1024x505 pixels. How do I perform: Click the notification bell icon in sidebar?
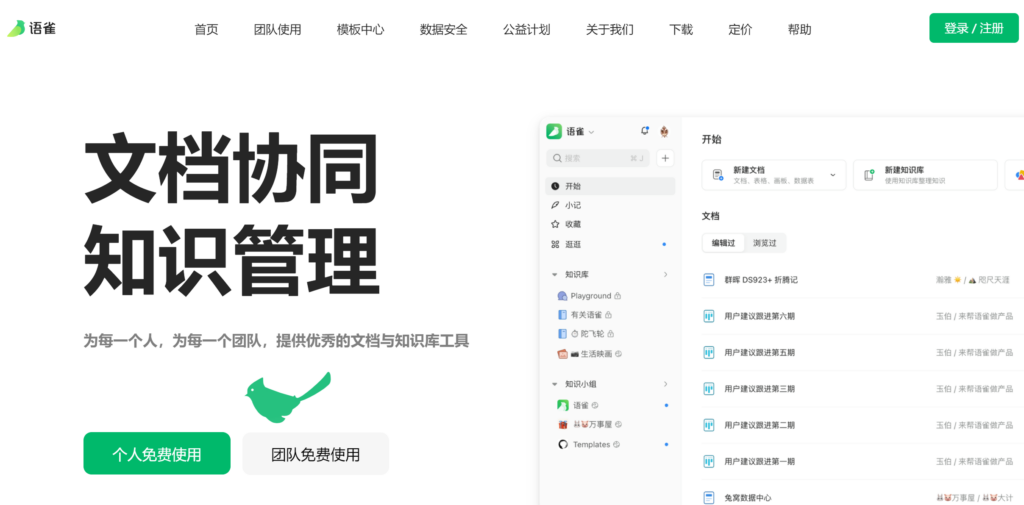644,131
